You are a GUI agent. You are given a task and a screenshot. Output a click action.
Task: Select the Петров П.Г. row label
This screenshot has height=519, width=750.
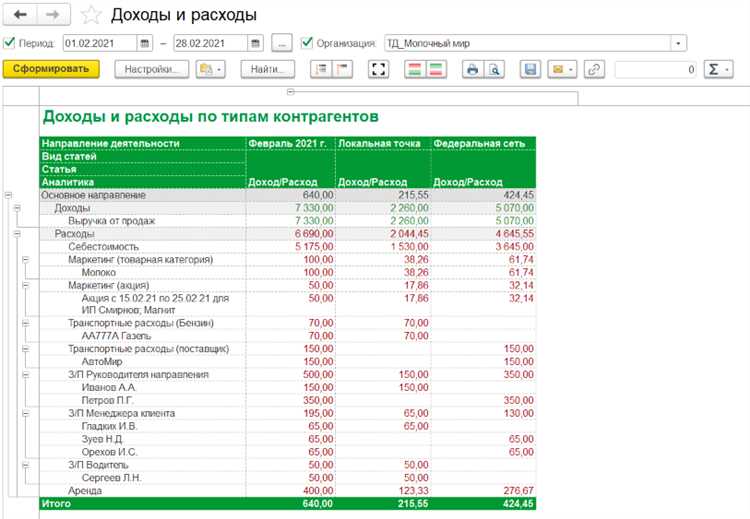click(x=108, y=400)
